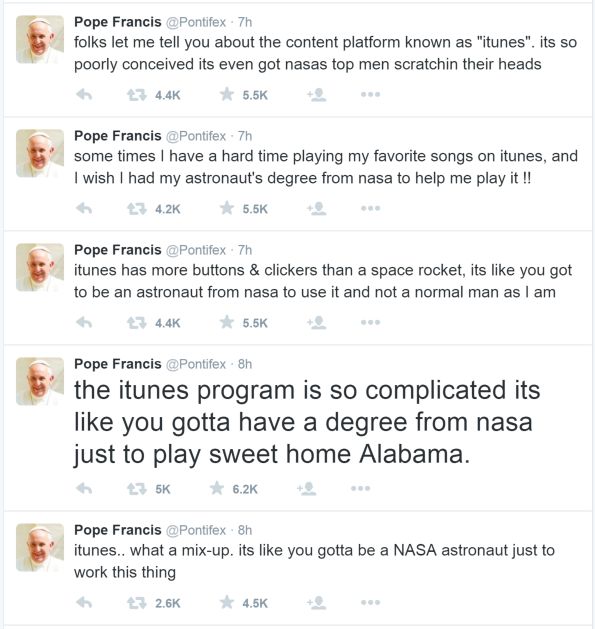Open more options on buttons & clickers tweet

coord(370,323)
